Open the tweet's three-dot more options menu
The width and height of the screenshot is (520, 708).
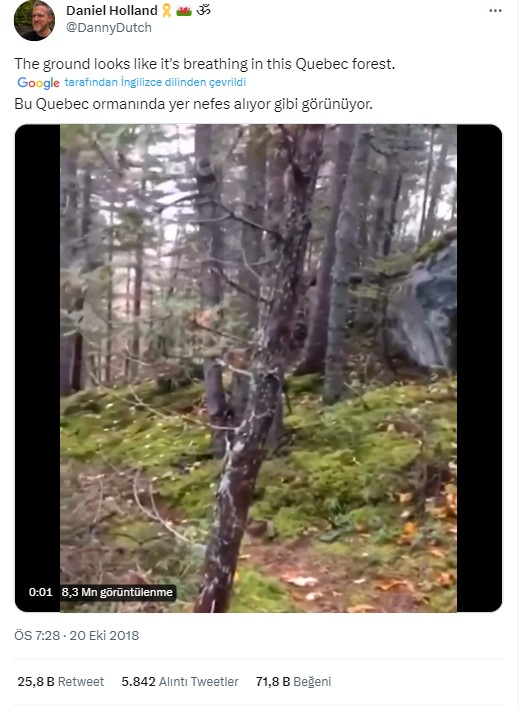(495, 11)
